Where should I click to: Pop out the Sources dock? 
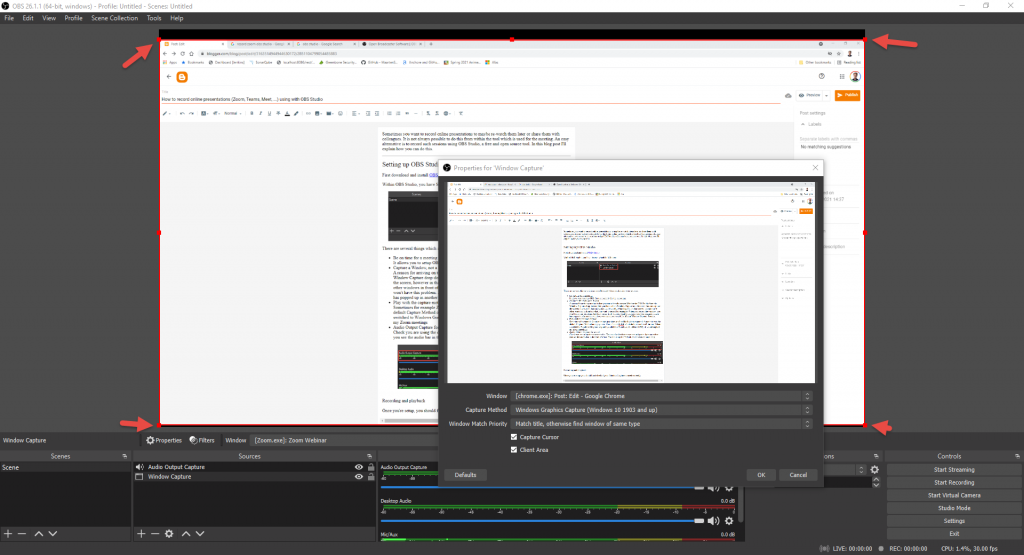coord(370,456)
